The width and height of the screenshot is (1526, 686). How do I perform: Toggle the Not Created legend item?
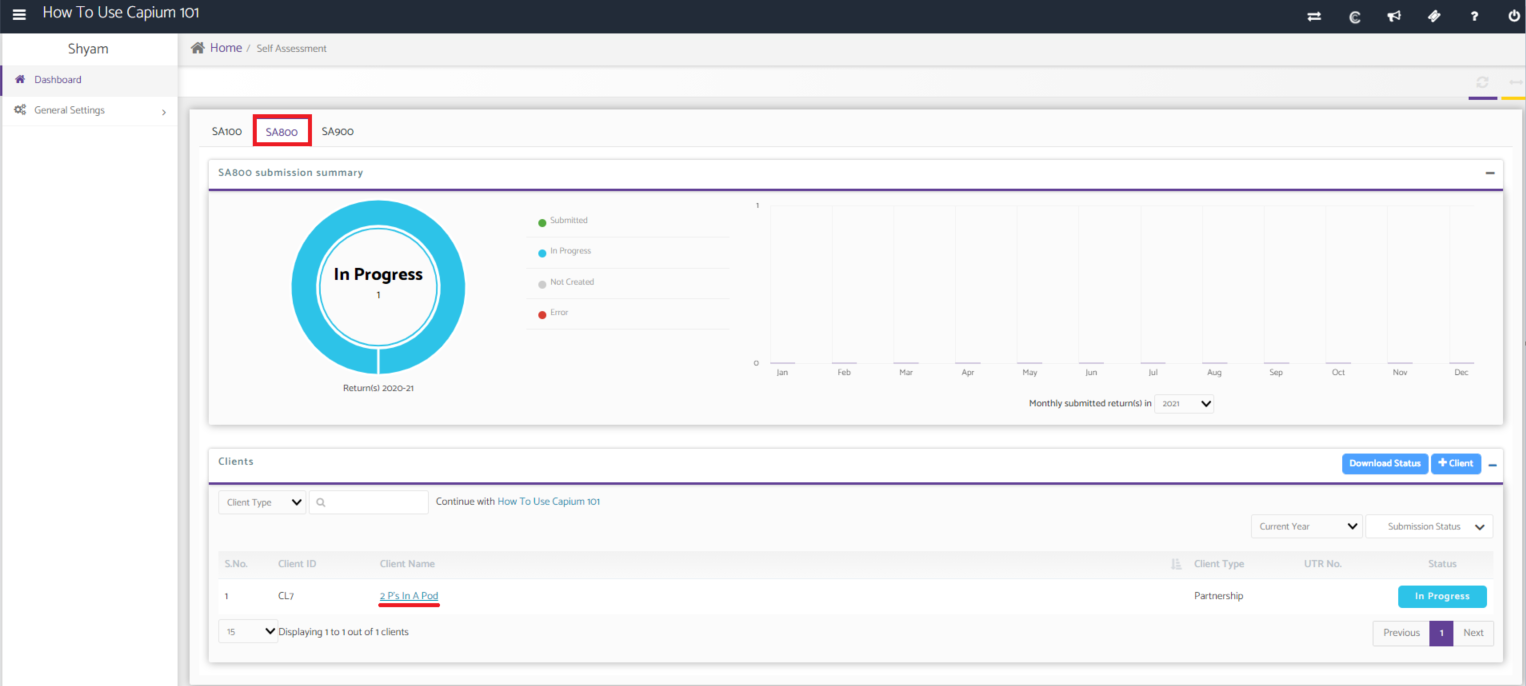click(x=566, y=282)
